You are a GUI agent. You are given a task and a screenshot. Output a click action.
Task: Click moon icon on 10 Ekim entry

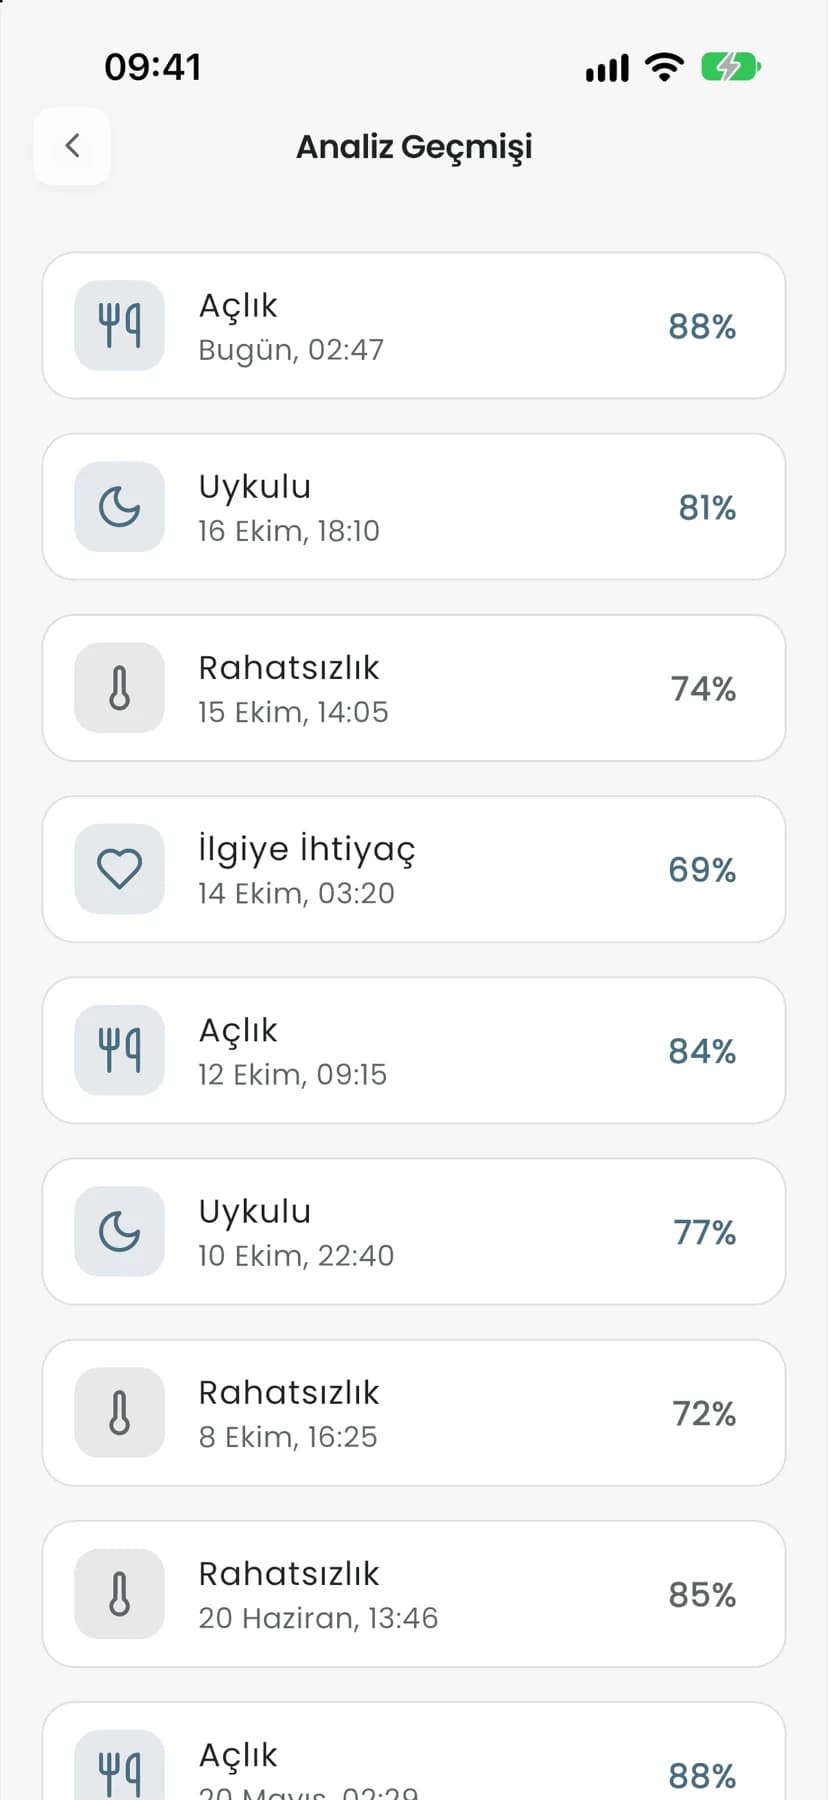click(x=119, y=1231)
